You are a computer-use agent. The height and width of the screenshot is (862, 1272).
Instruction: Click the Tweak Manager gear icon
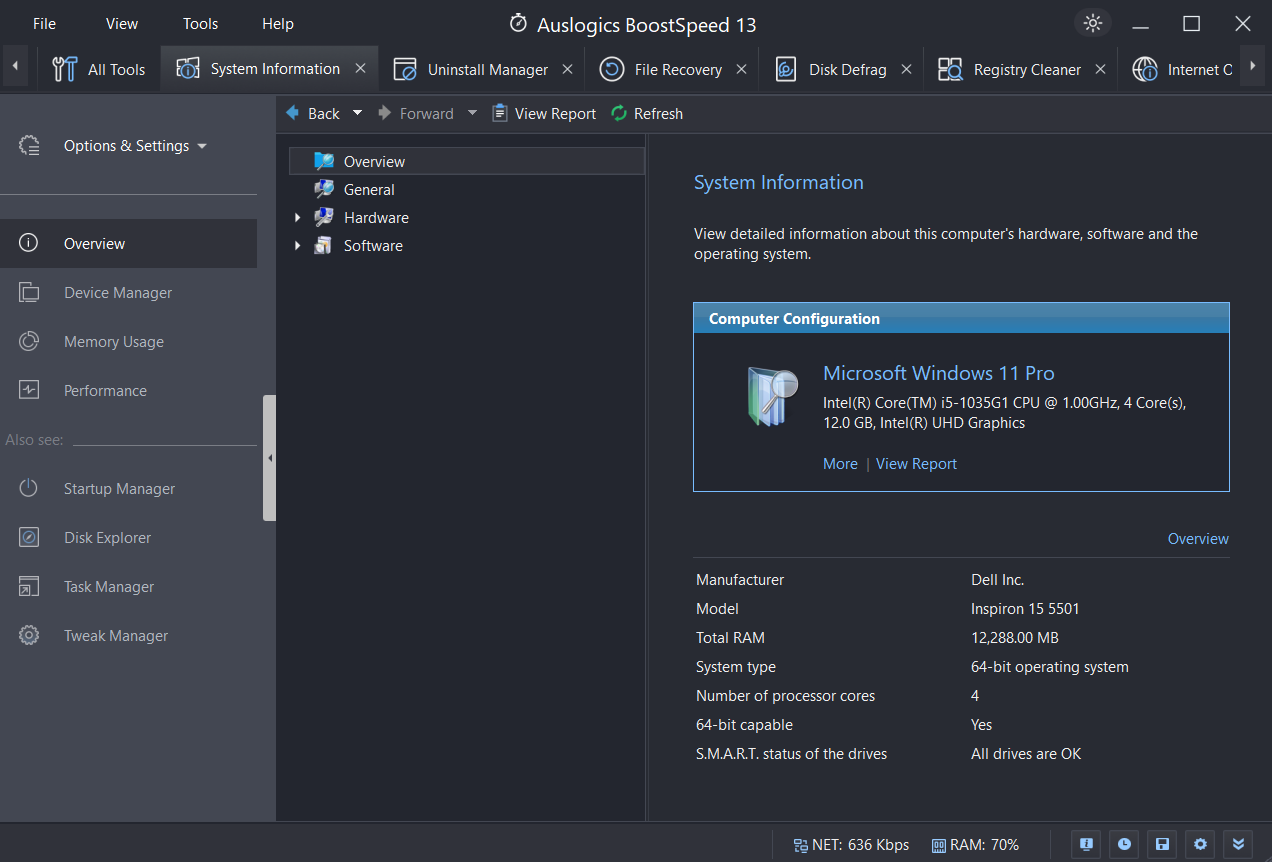pyautogui.click(x=29, y=635)
